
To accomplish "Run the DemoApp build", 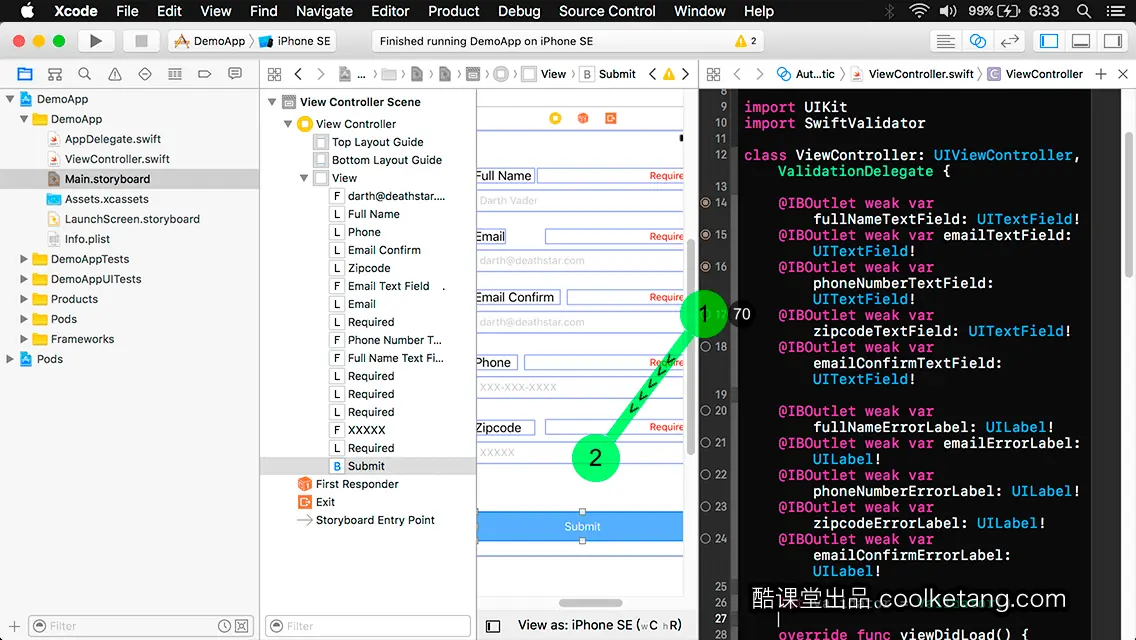I will pyautogui.click(x=95, y=41).
